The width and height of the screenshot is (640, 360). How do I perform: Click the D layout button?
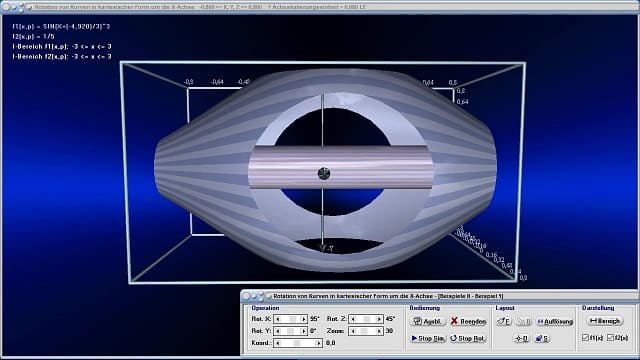pos(522,338)
